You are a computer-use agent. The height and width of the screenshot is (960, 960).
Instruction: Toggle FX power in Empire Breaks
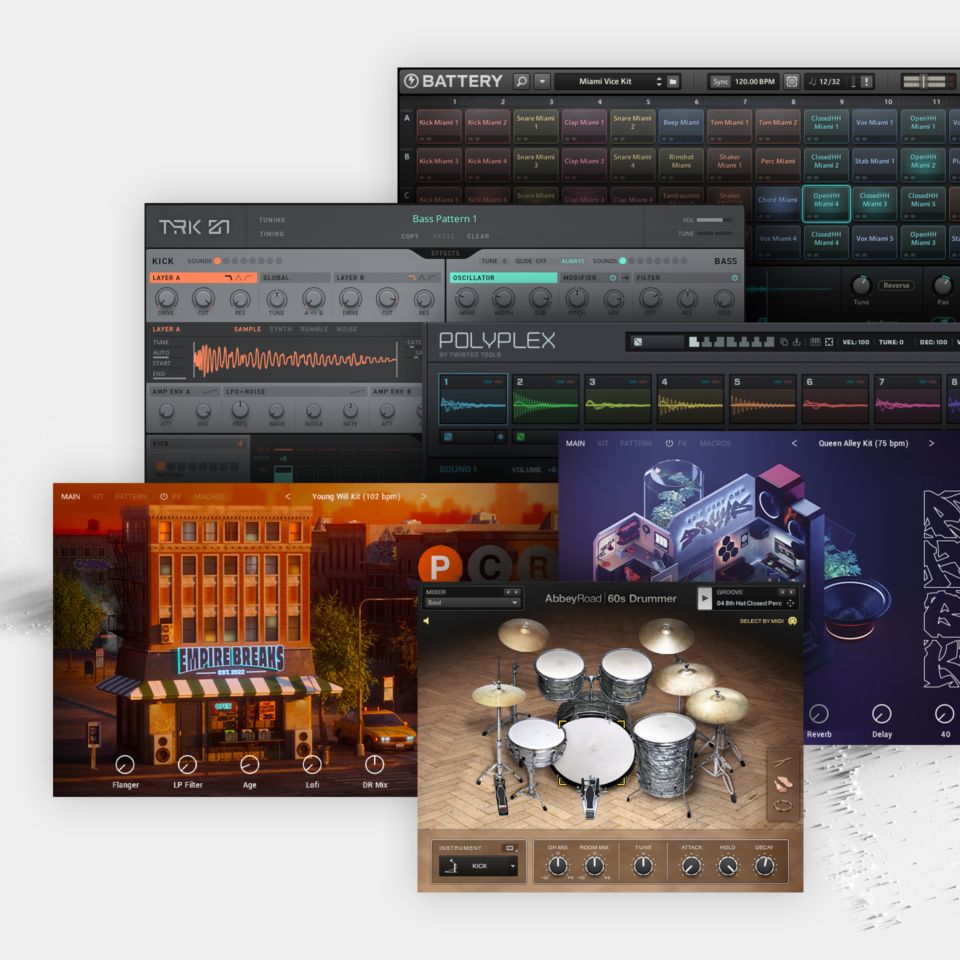point(164,496)
